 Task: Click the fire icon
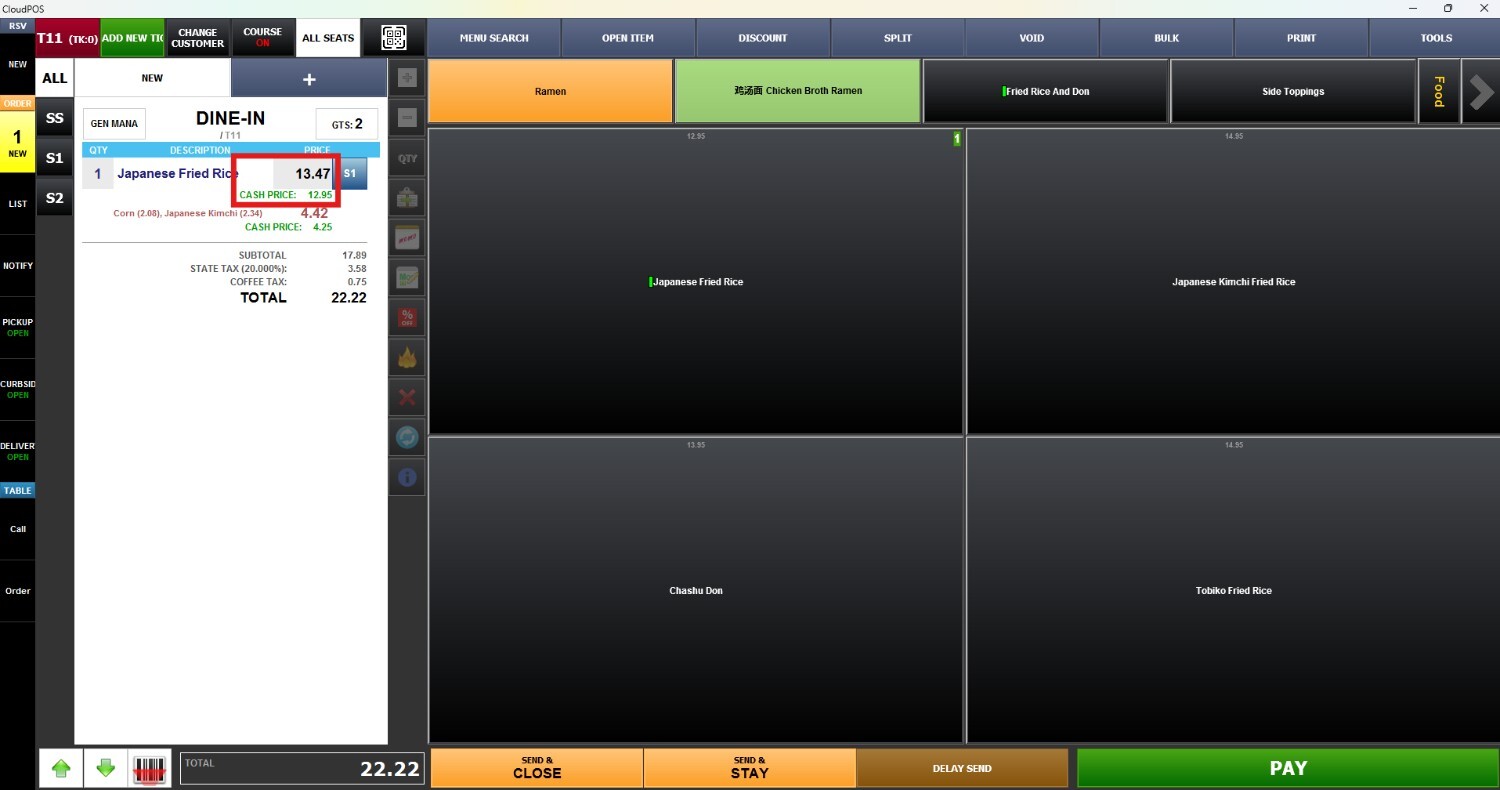407,358
